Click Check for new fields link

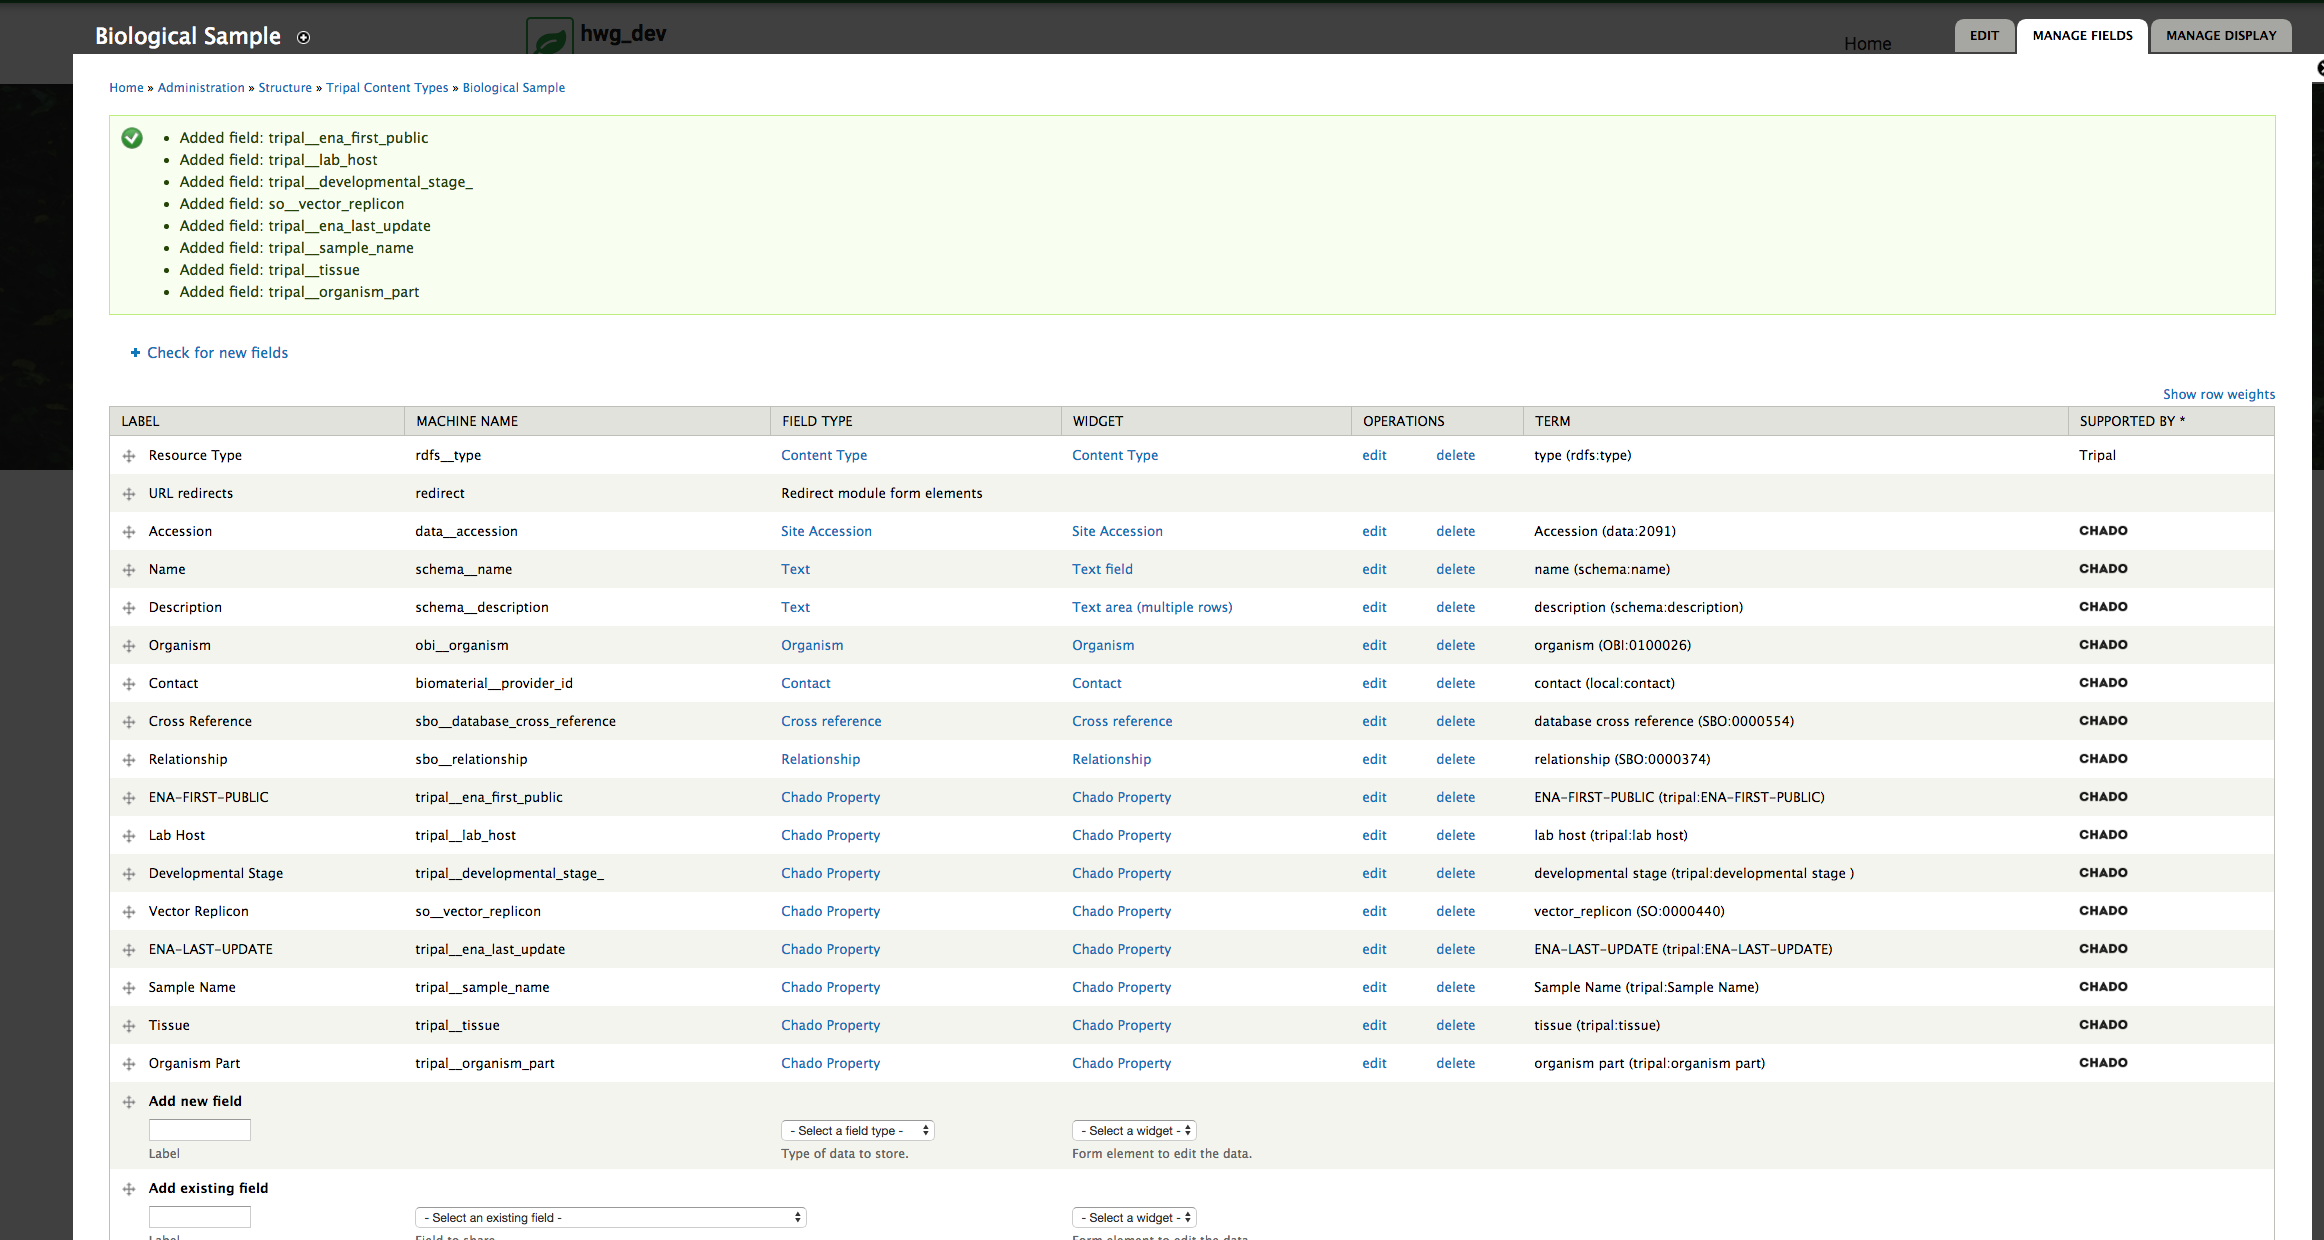point(217,353)
